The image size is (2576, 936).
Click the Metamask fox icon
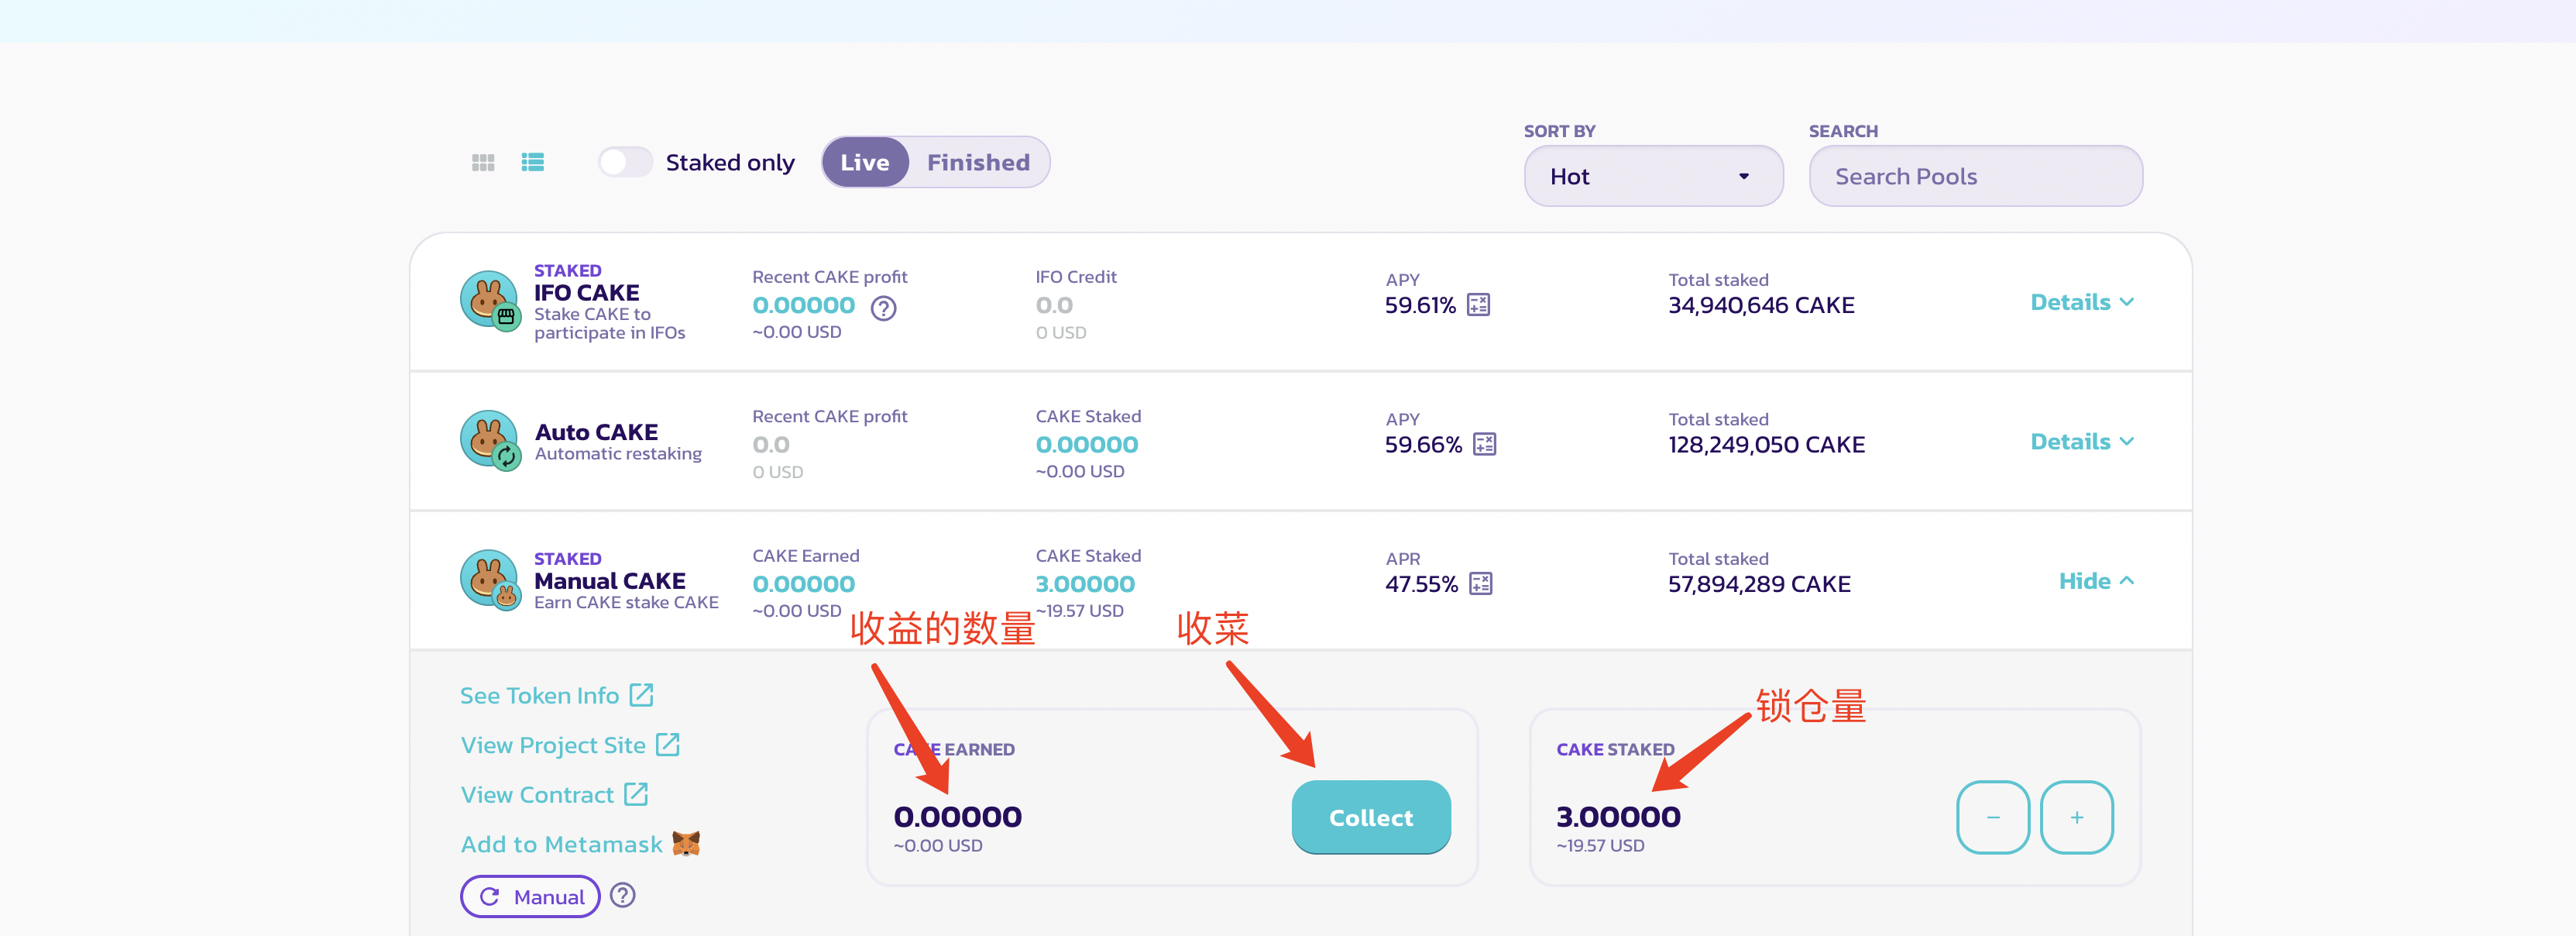click(686, 844)
